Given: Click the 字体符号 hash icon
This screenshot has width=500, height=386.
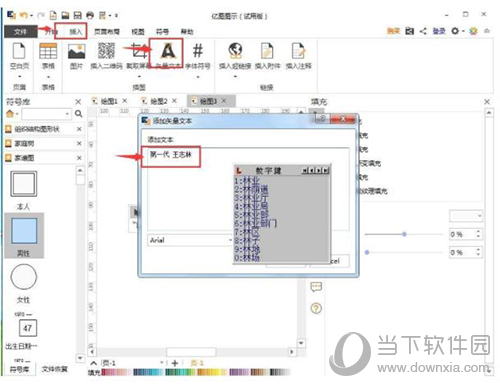Looking at the screenshot, I should [198, 51].
